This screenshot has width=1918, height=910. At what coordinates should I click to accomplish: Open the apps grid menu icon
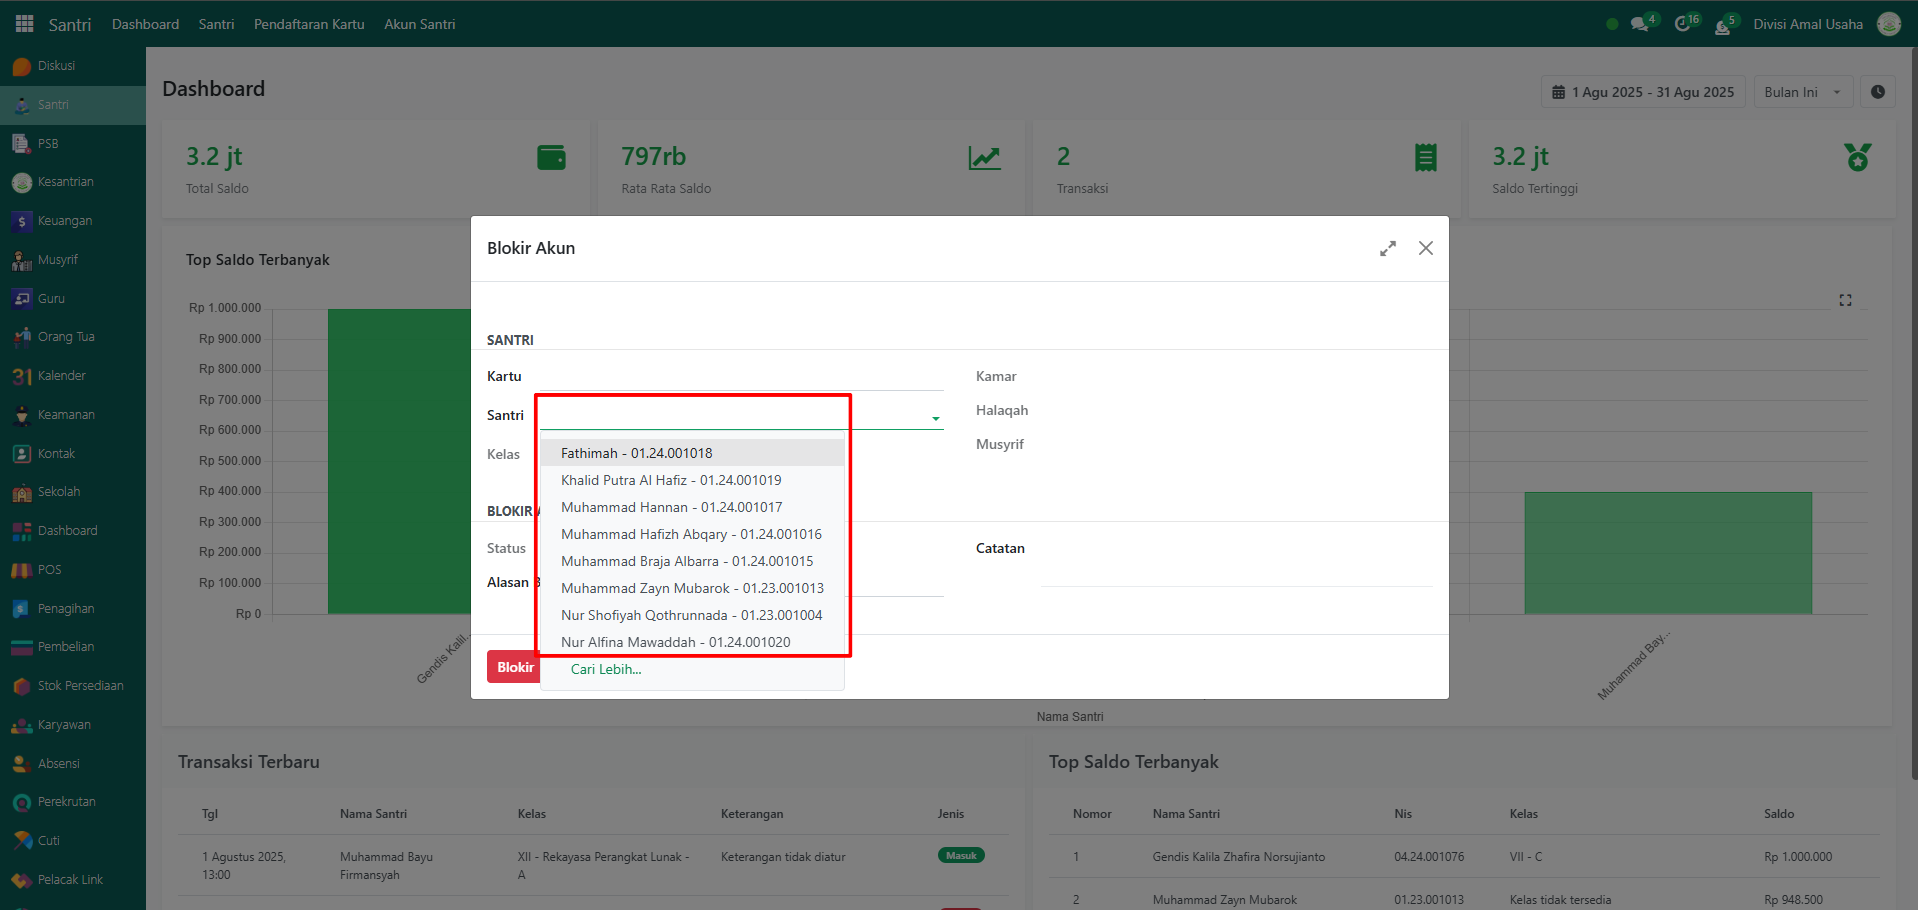[24, 24]
